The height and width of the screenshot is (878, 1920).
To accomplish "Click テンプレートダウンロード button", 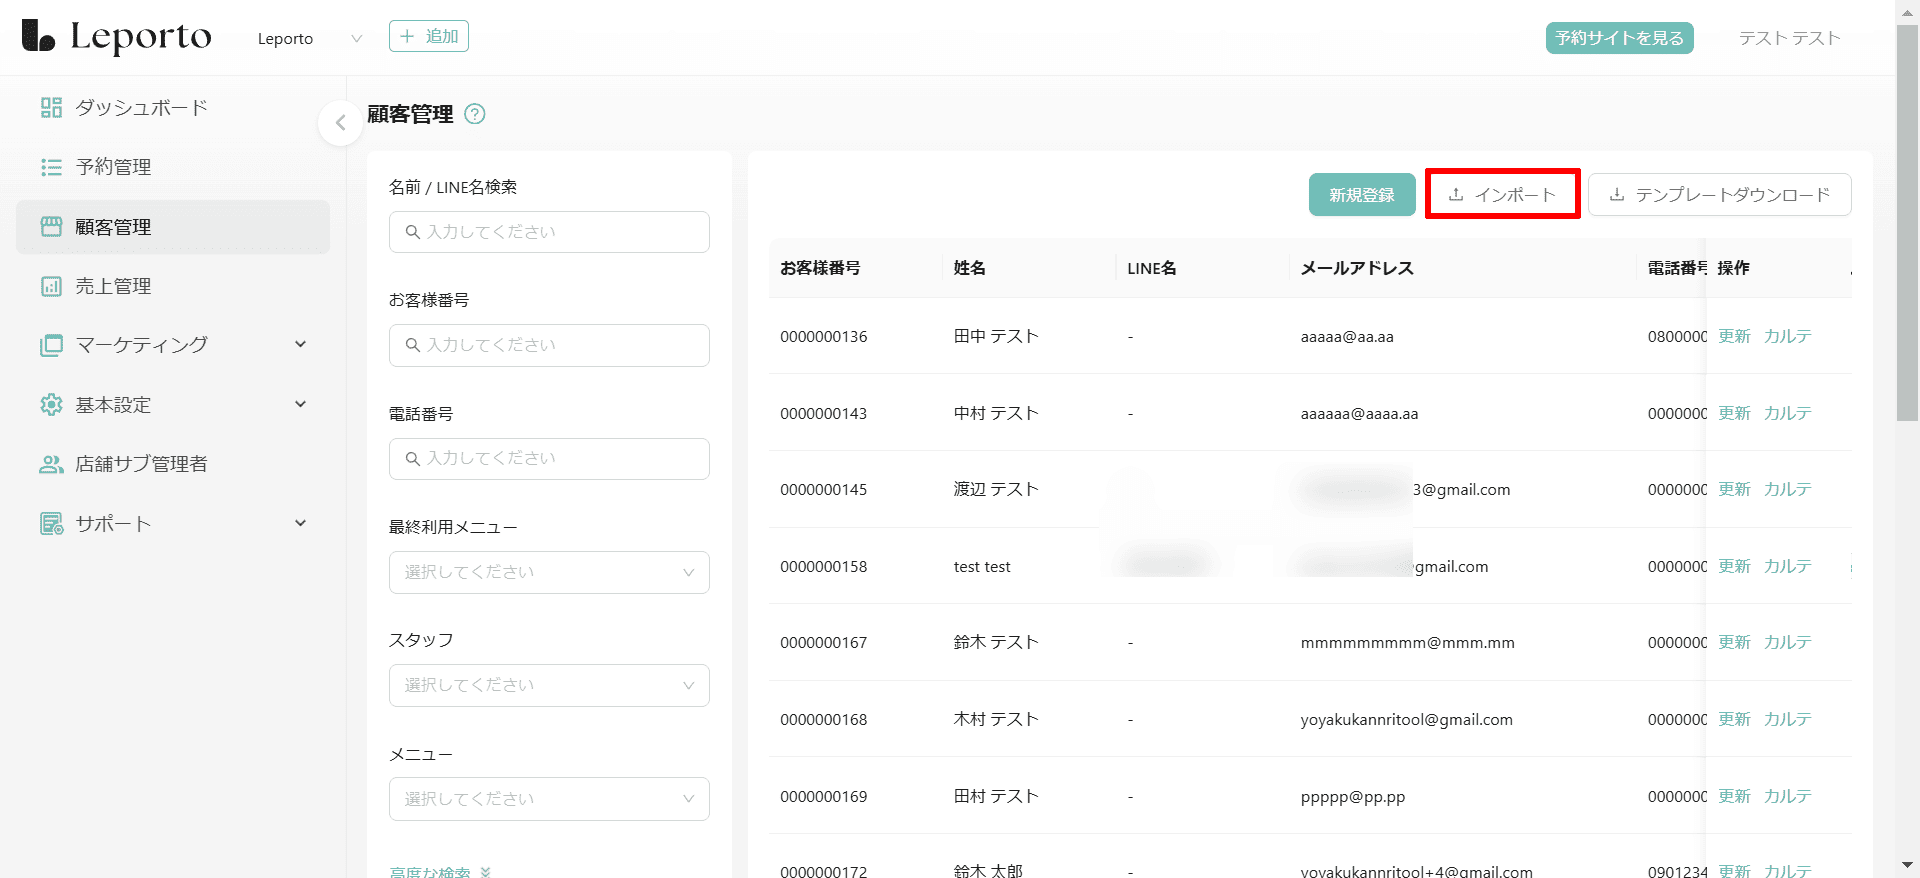I will (1719, 194).
